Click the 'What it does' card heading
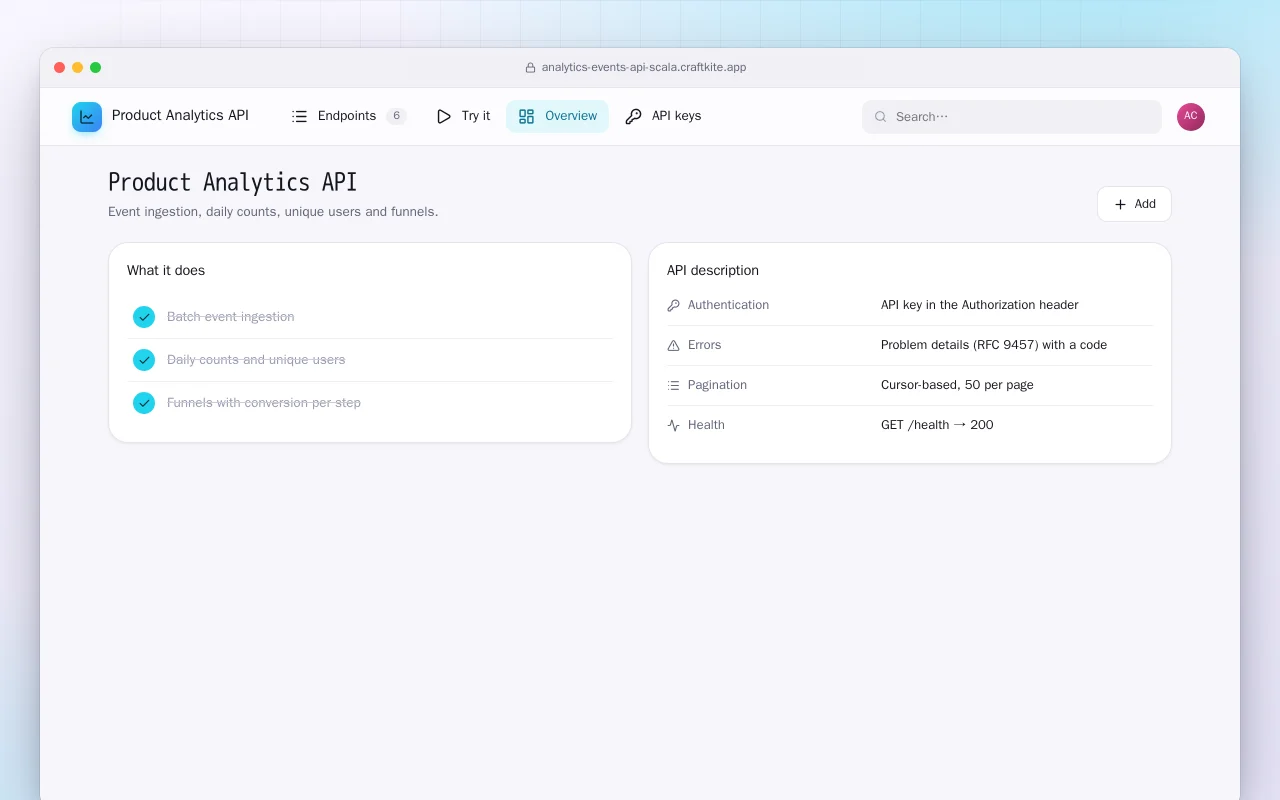Viewport: 1280px width, 800px height. pyautogui.click(x=166, y=271)
